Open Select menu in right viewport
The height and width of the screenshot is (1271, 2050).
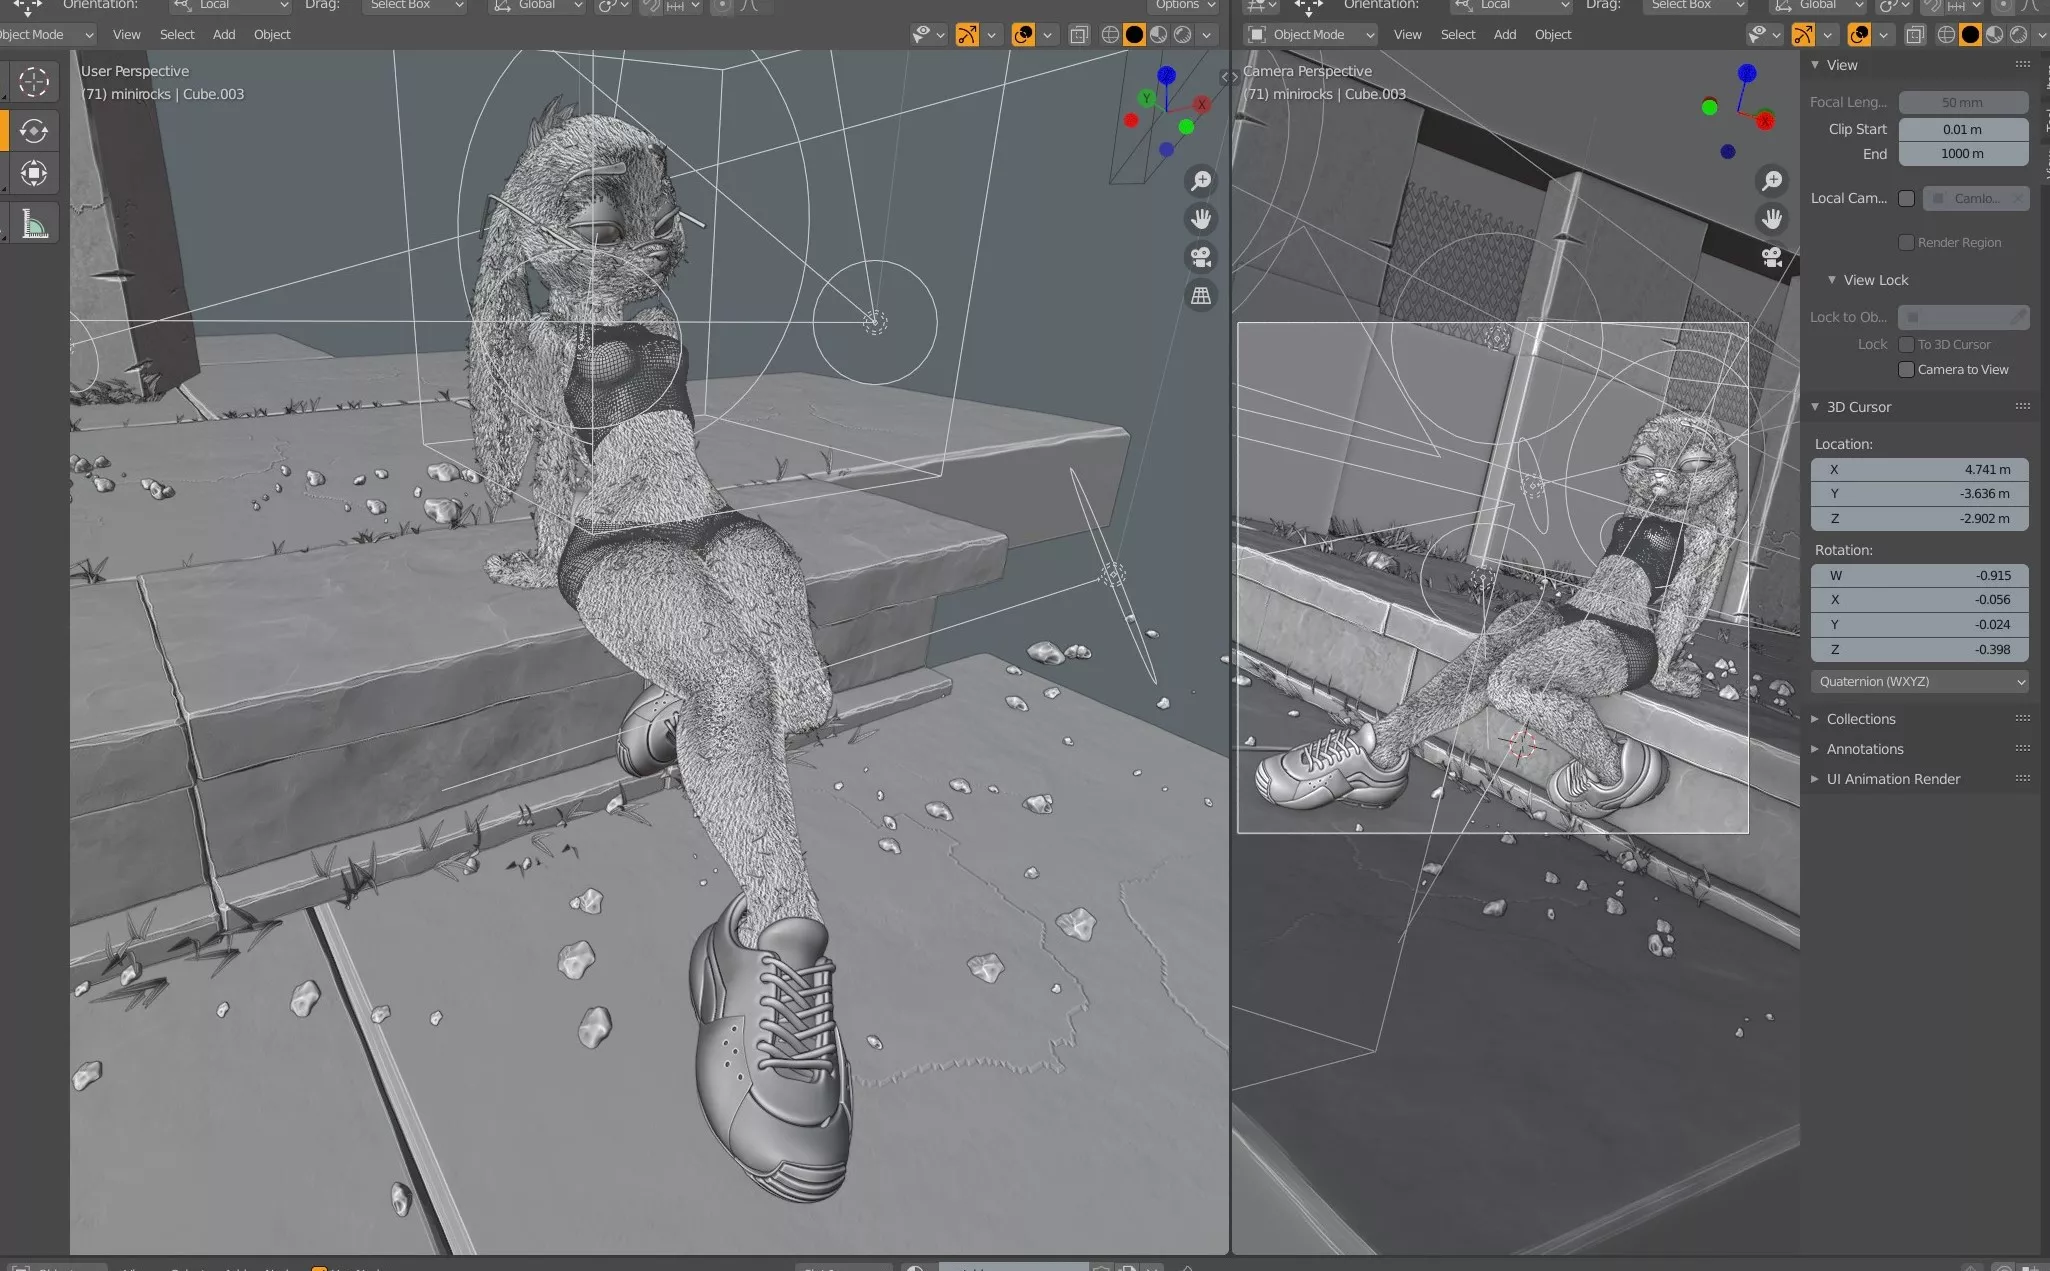click(x=1457, y=35)
